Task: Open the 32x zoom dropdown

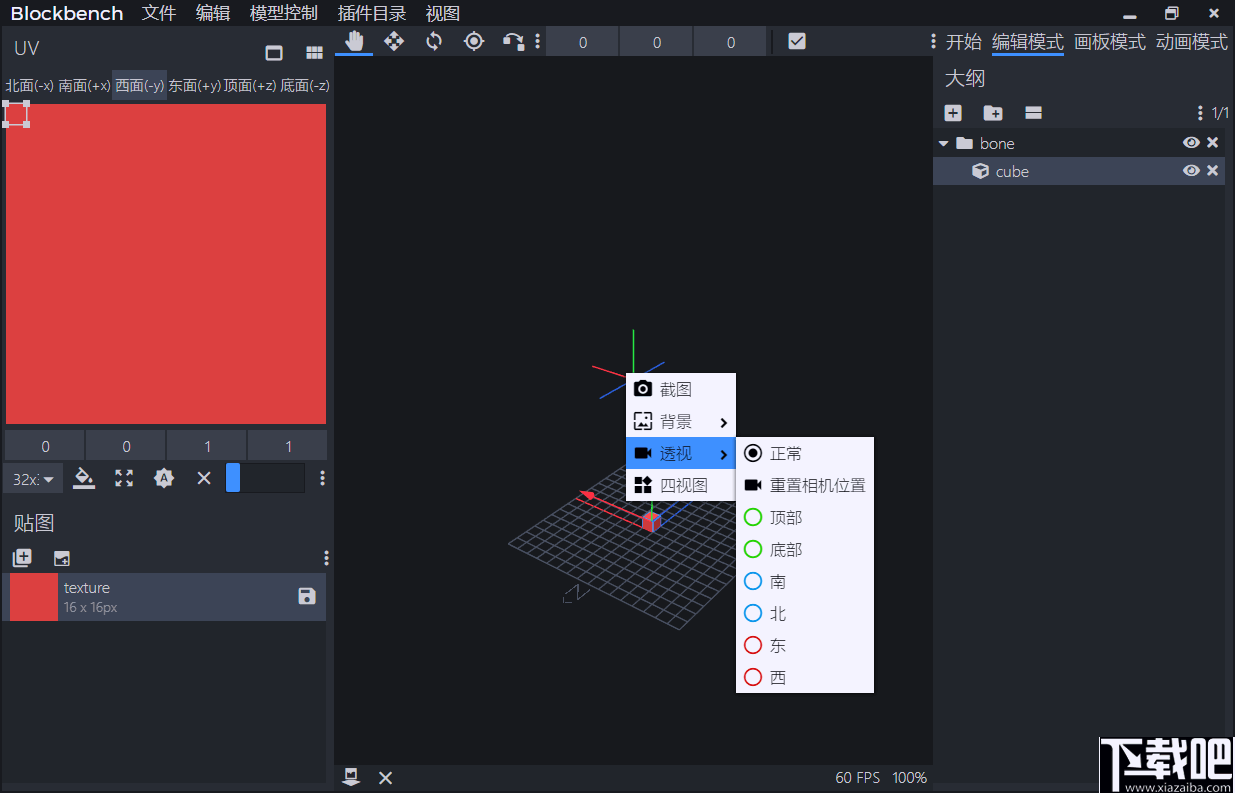Action: pos(31,478)
